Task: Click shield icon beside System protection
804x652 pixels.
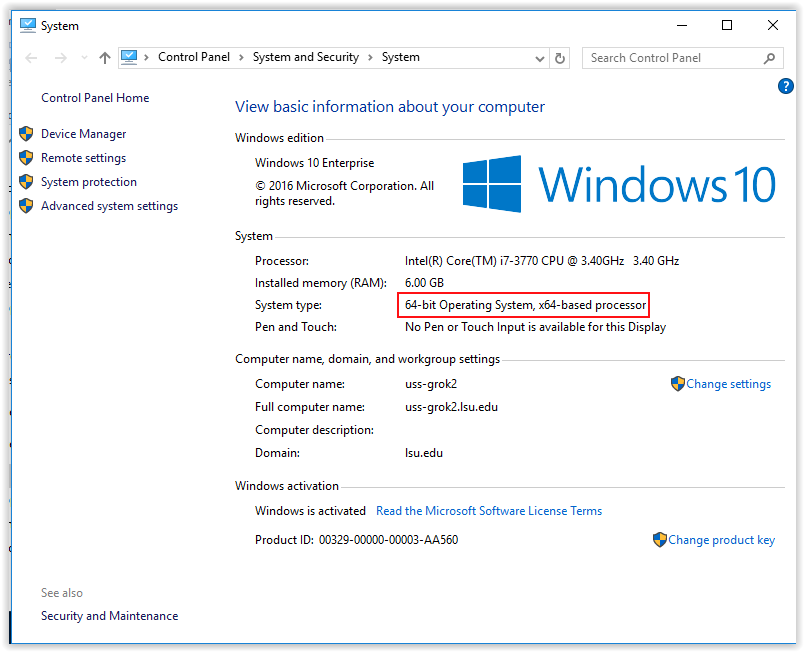Action: [x=26, y=181]
